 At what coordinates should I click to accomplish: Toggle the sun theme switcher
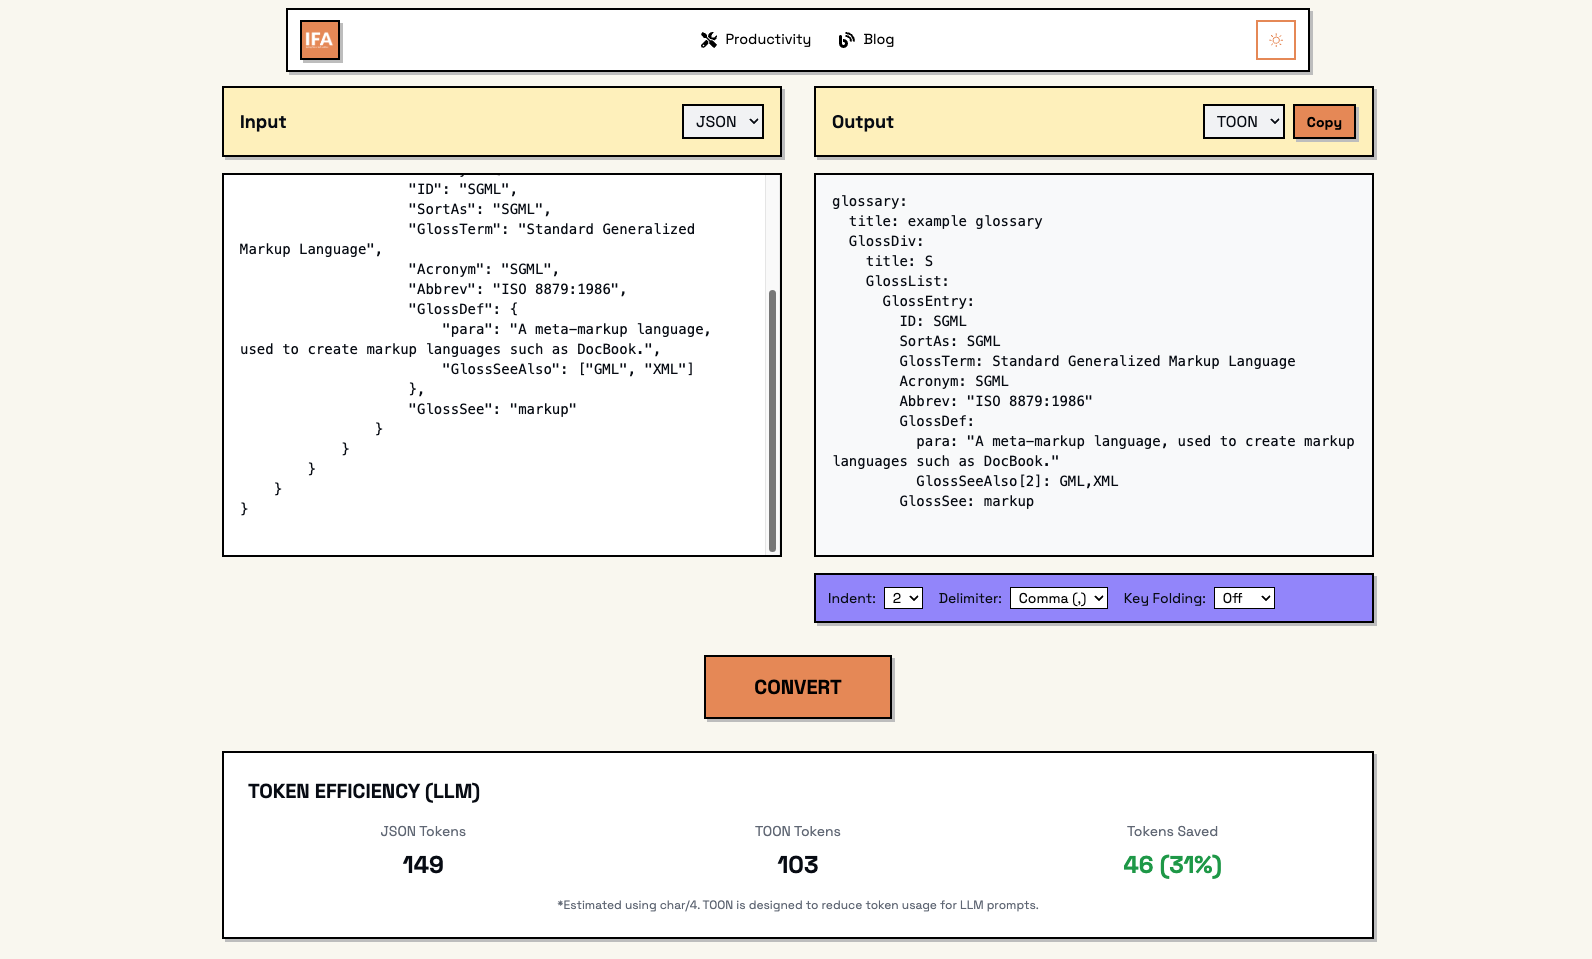pyautogui.click(x=1276, y=40)
